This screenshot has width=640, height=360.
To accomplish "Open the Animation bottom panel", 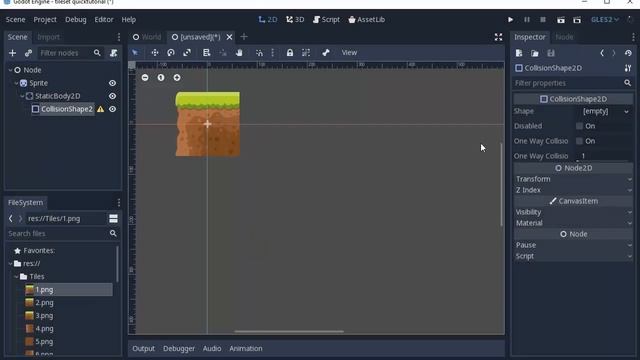I will coord(246,349).
